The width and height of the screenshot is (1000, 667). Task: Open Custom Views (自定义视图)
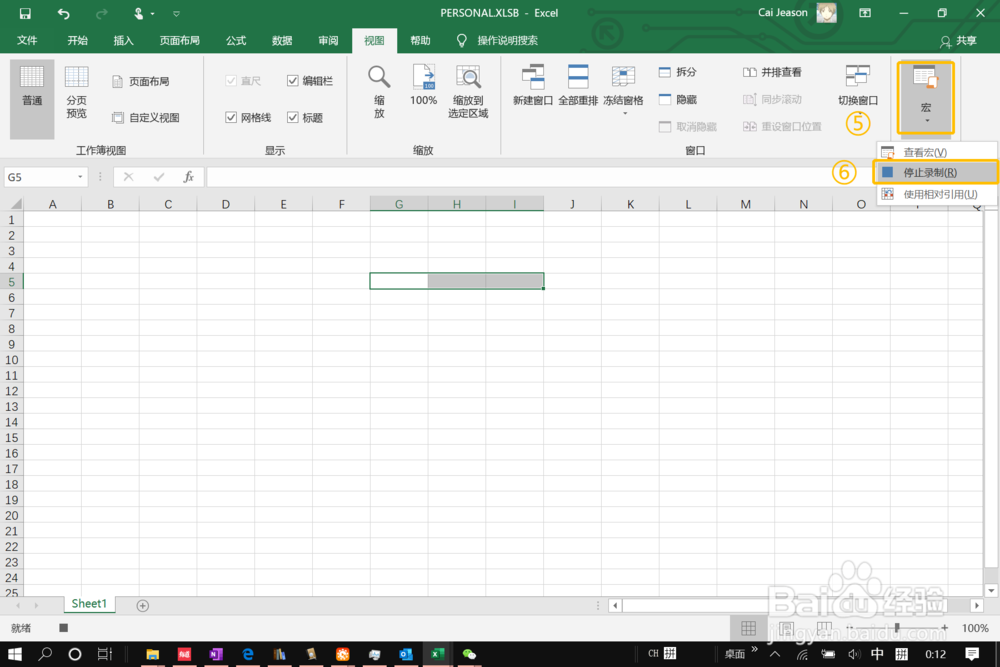pyautogui.click(x=145, y=117)
